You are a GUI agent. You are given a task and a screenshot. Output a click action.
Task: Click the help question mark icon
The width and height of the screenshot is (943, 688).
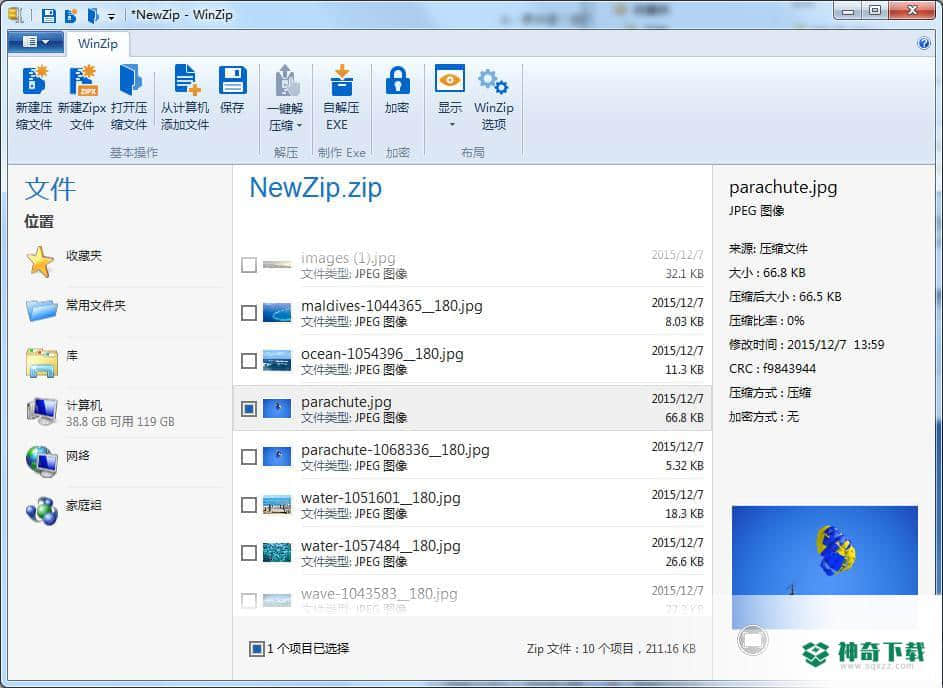click(924, 43)
